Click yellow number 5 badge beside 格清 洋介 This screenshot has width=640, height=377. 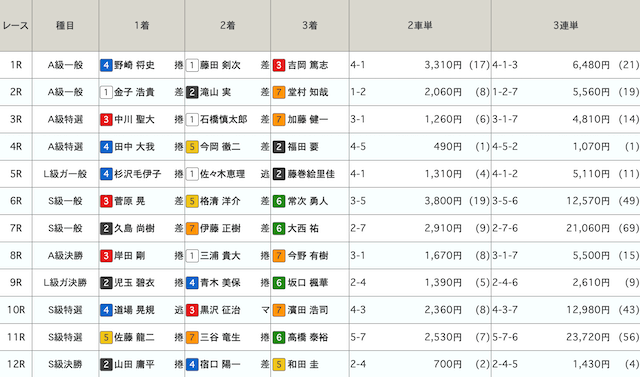(192, 201)
